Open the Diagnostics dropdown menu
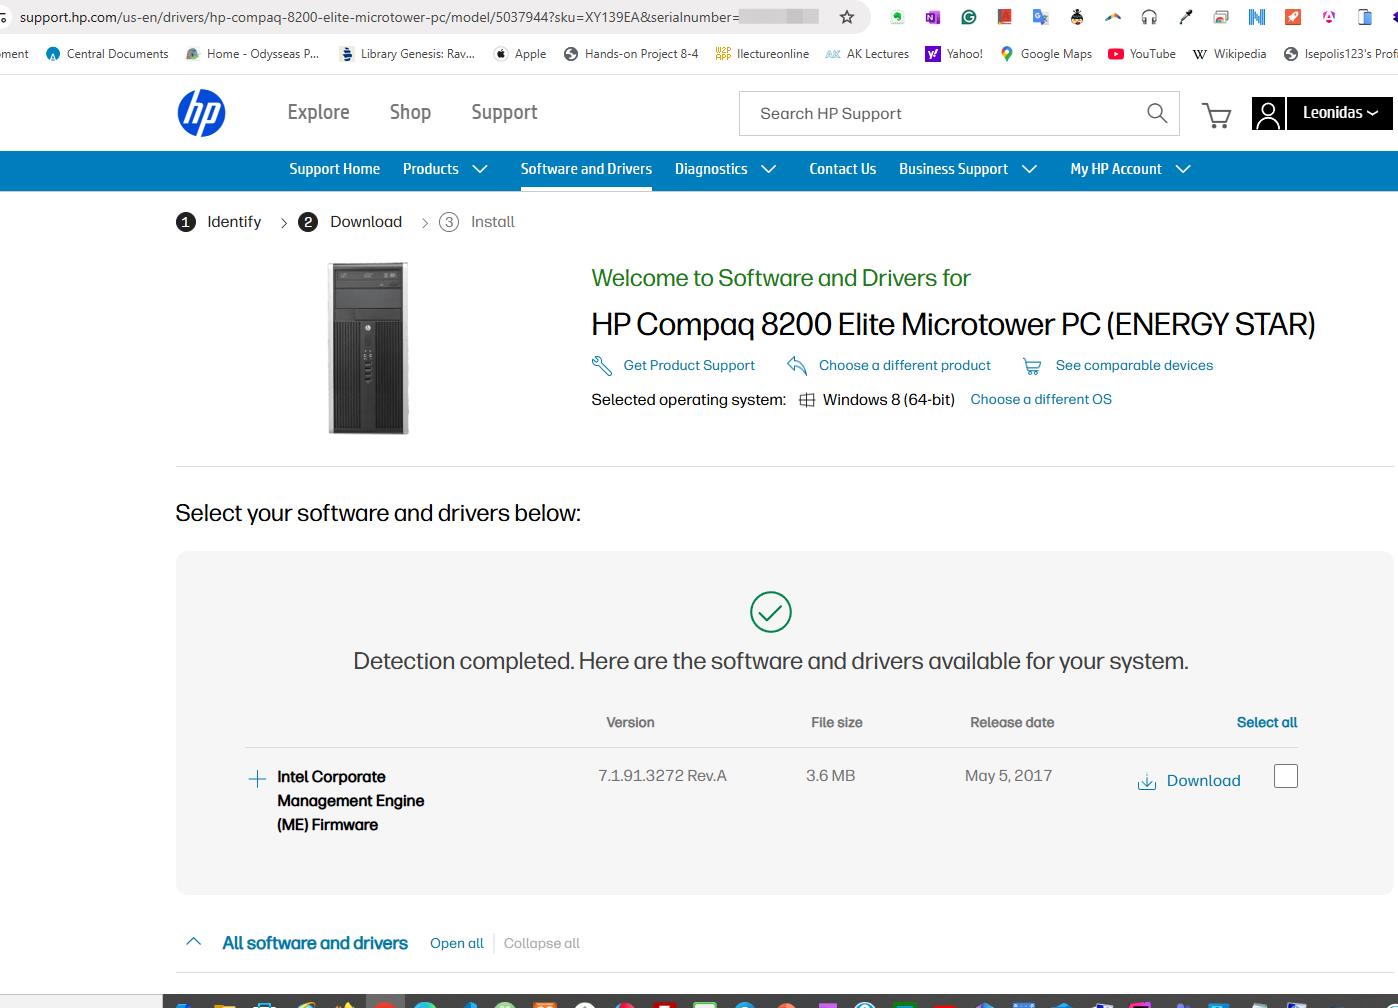The height and width of the screenshot is (1008, 1398). [x=726, y=169]
